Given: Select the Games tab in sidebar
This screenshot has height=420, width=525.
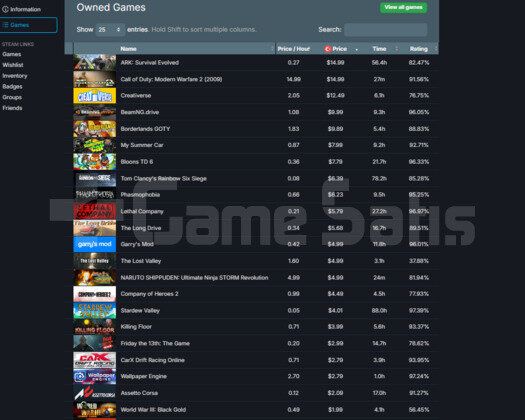Looking at the screenshot, I should pyautogui.click(x=28, y=25).
